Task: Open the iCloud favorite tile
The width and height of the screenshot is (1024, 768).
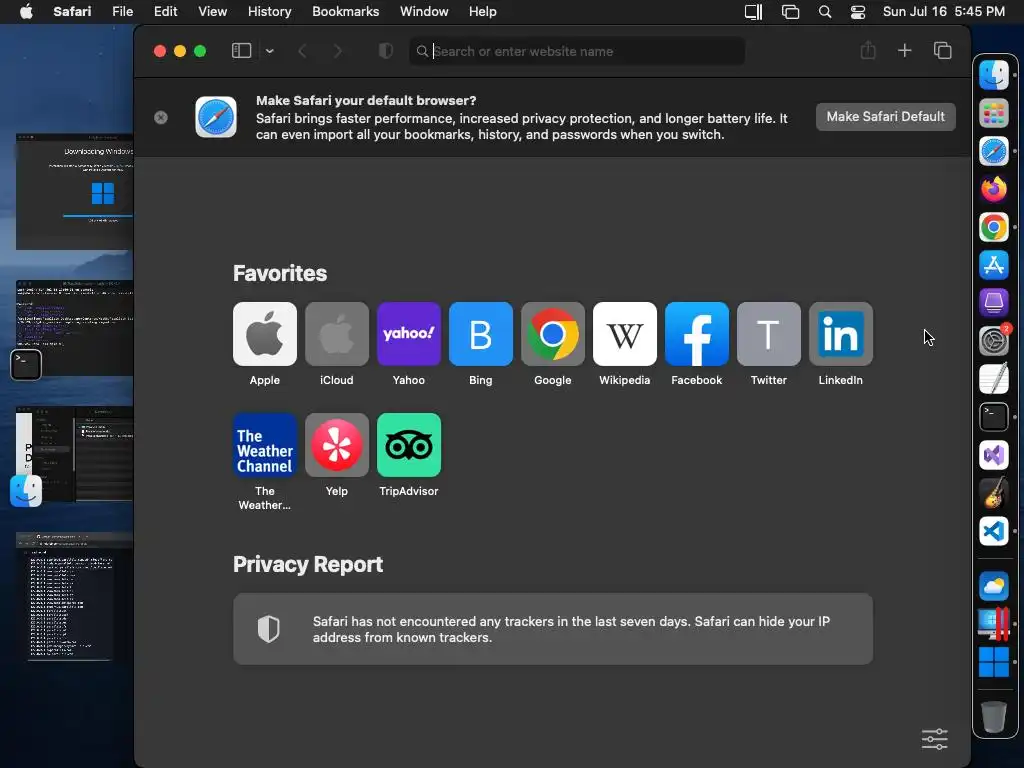Action: [336, 334]
